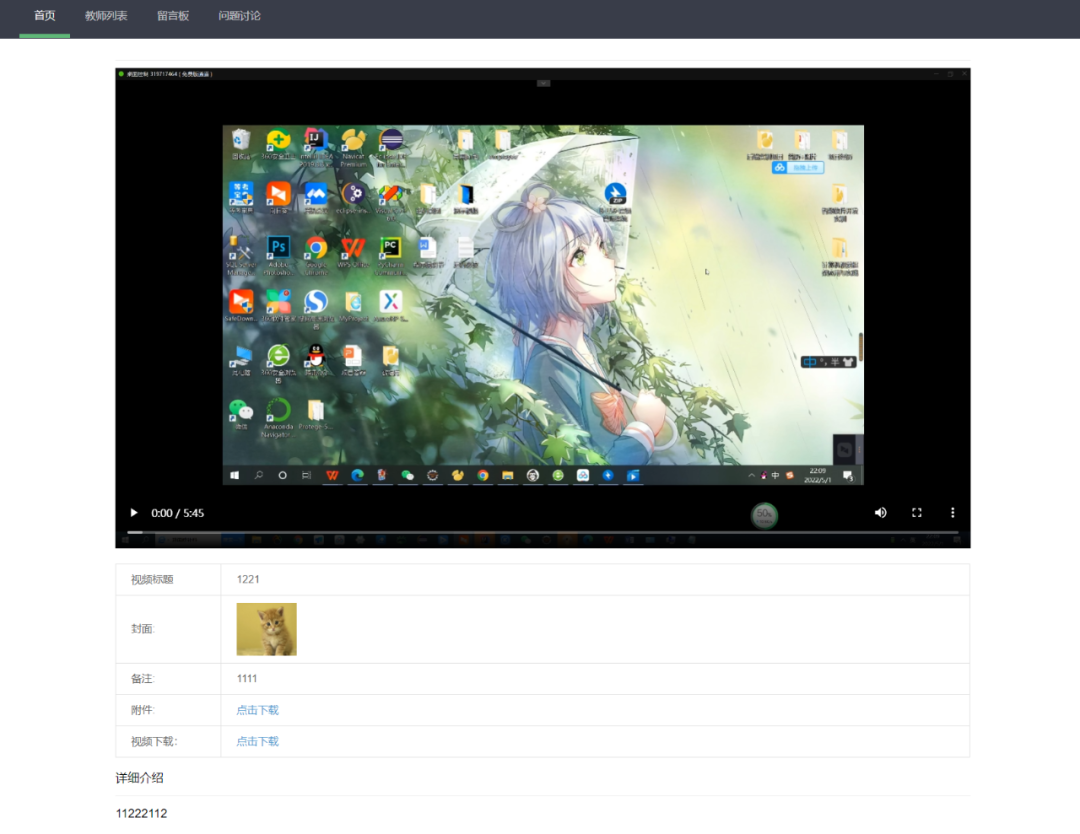Select the description text 11222112
1080x834 pixels.
tap(141, 813)
